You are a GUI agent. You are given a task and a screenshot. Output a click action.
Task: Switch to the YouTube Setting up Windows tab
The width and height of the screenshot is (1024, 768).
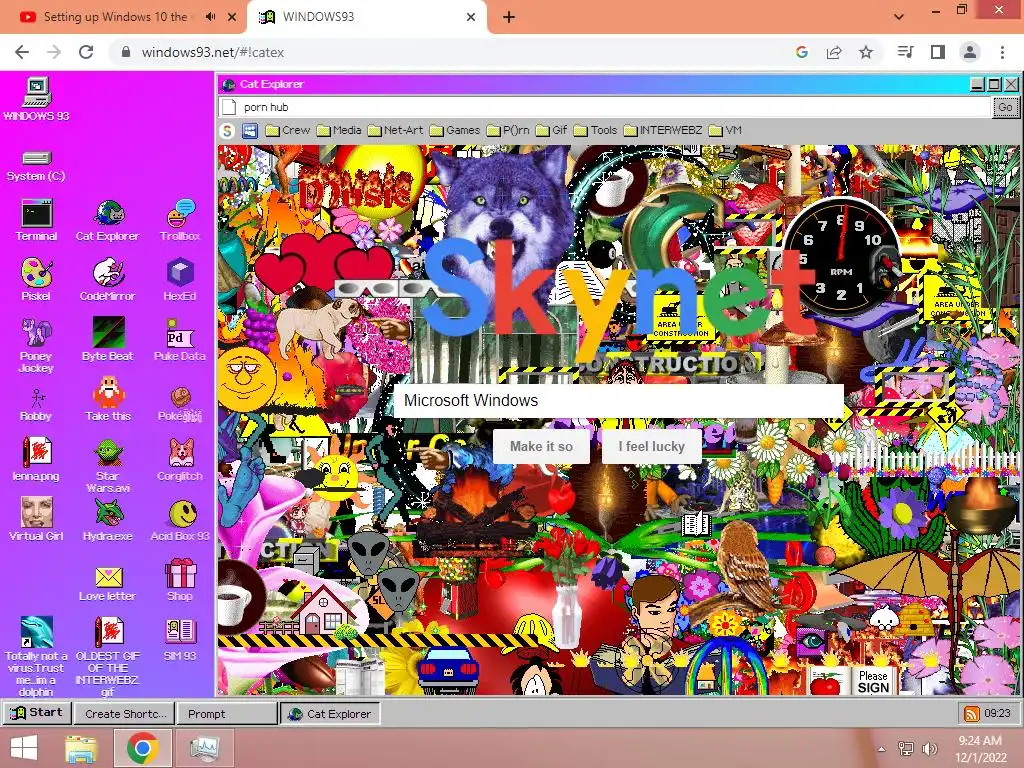pos(114,17)
